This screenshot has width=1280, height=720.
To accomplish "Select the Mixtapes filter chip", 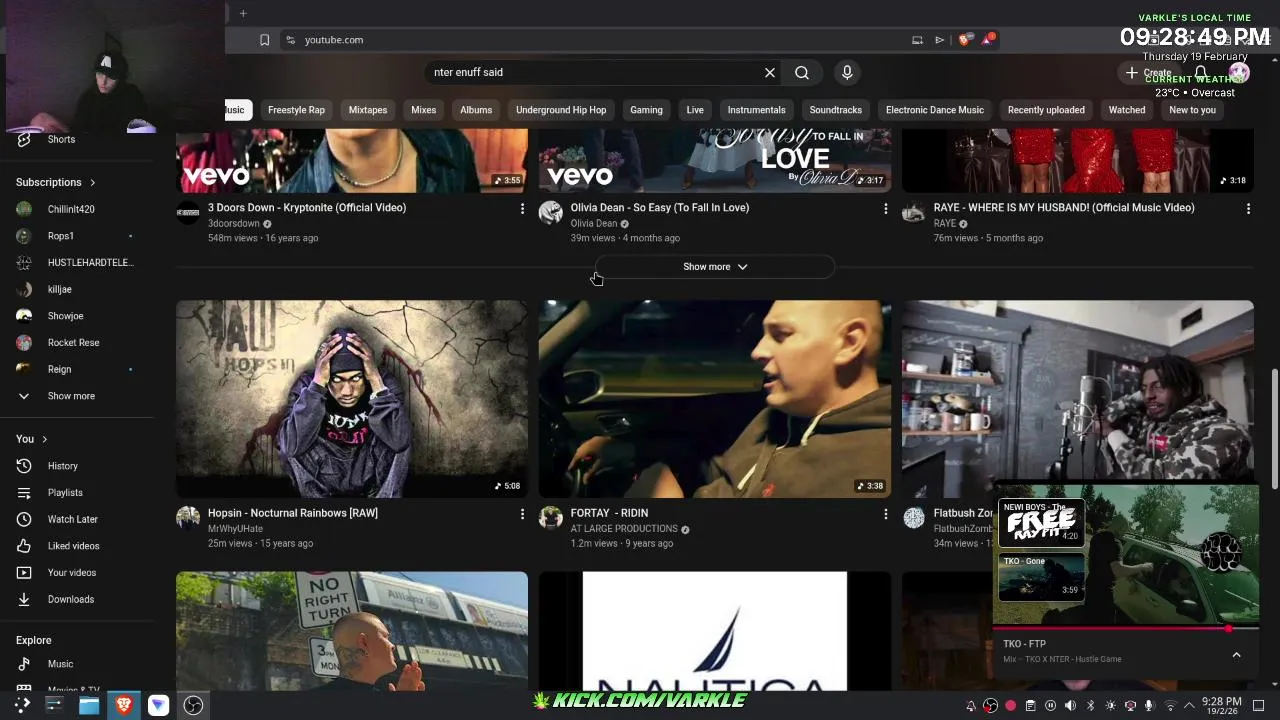I will (x=368, y=110).
